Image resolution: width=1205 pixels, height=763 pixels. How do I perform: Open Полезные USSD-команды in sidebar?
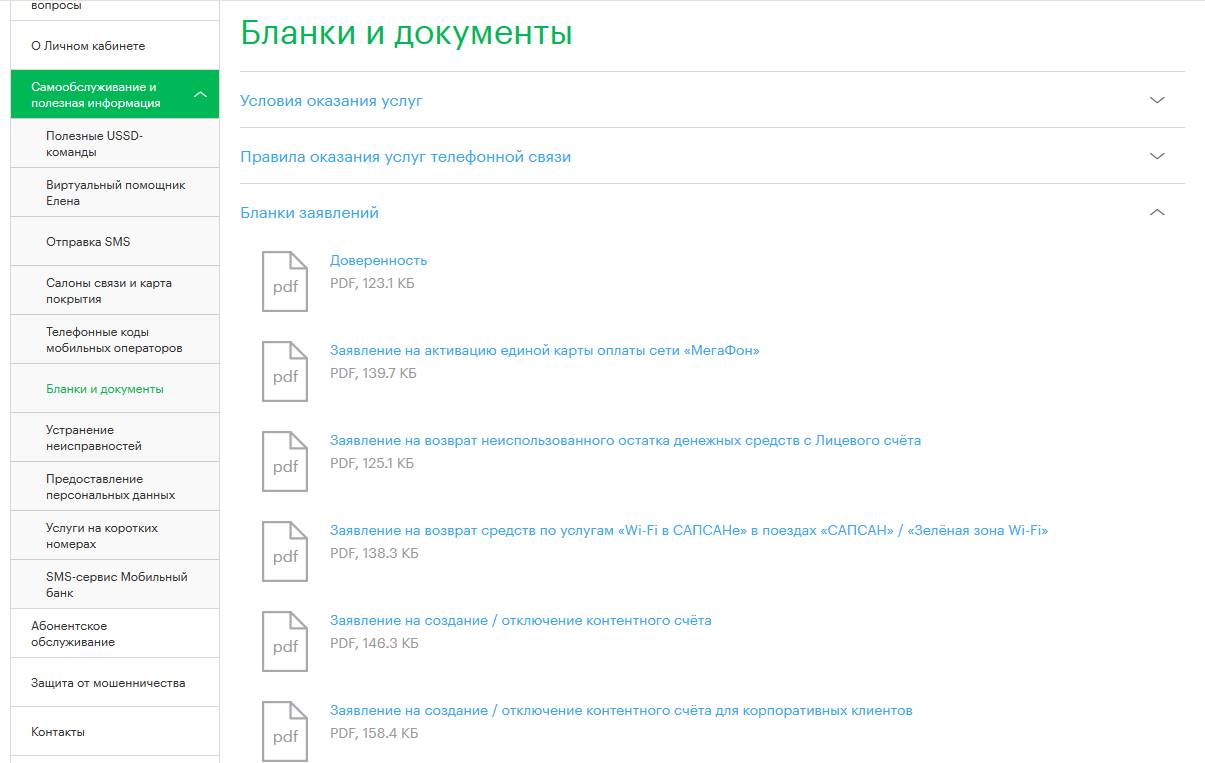click(x=95, y=144)
